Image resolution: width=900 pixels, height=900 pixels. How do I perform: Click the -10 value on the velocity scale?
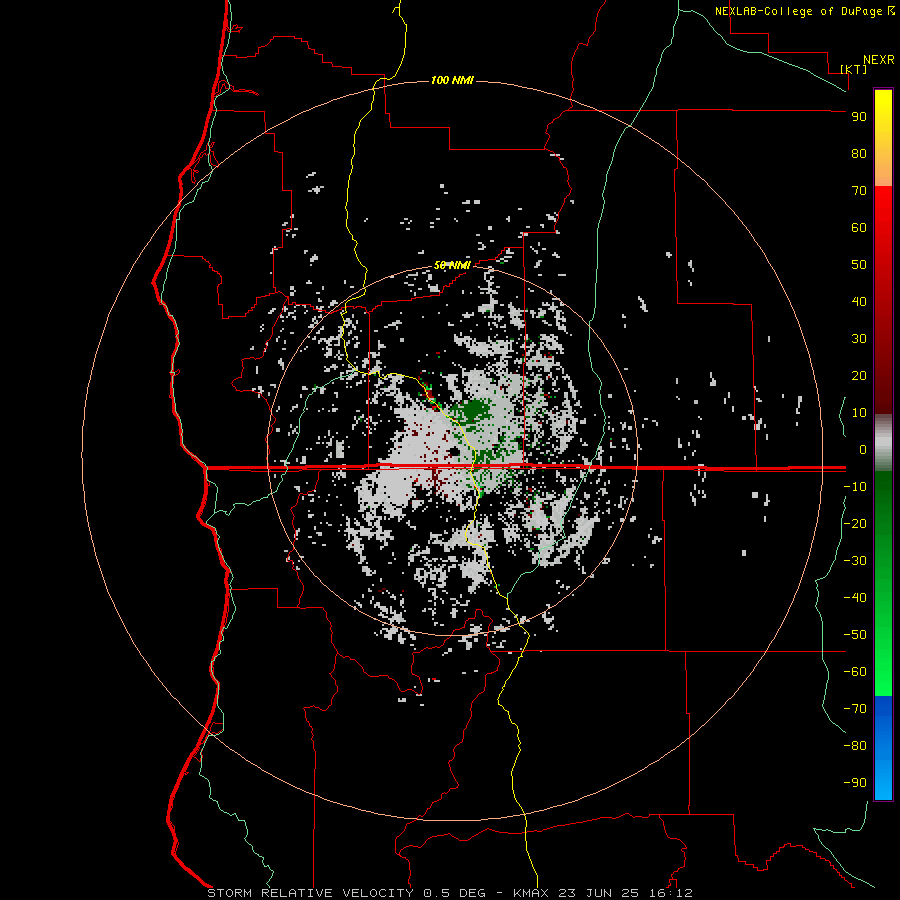[x=855, y=487]
